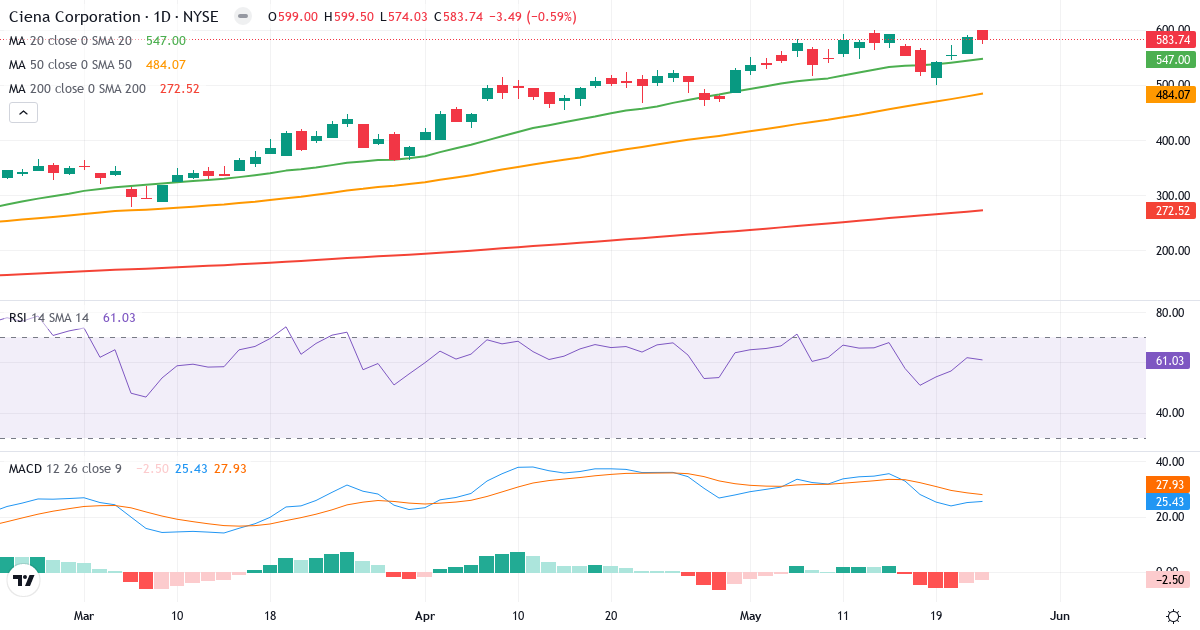Click the MACD 27.93 axis label

point(1168,485)
